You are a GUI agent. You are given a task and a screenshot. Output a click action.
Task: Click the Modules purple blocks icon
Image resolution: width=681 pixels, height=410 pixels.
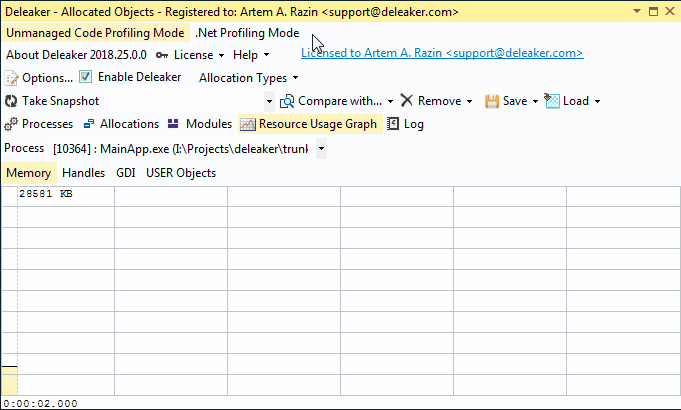(x=173, y=124)
